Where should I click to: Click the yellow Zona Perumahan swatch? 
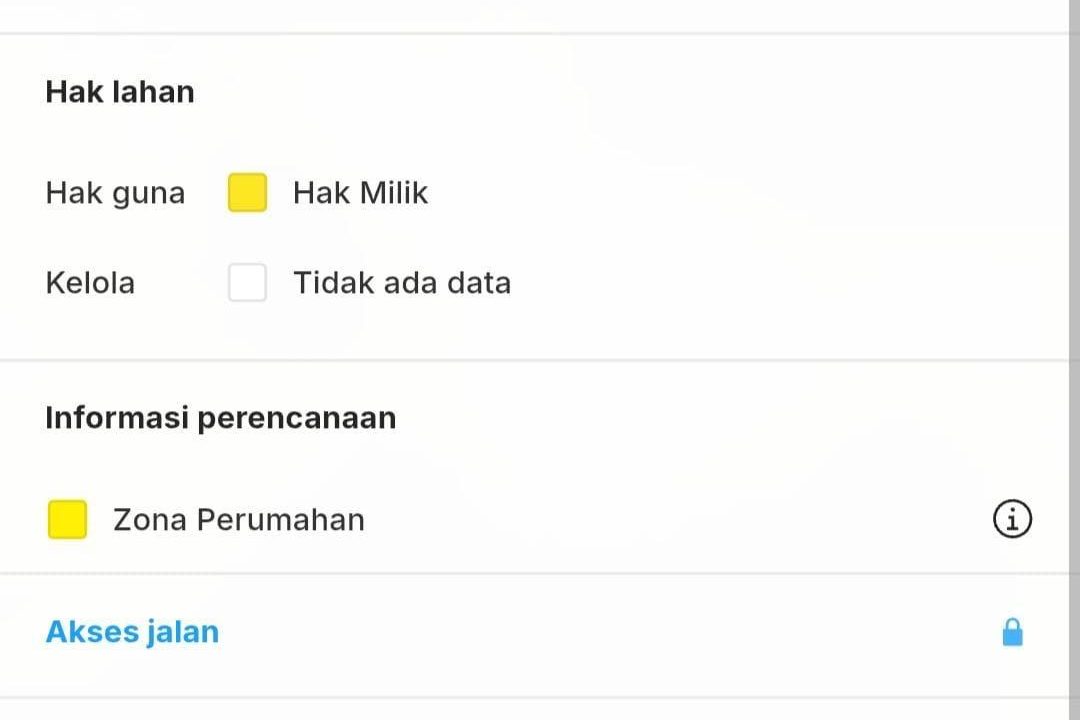[67, 520]
